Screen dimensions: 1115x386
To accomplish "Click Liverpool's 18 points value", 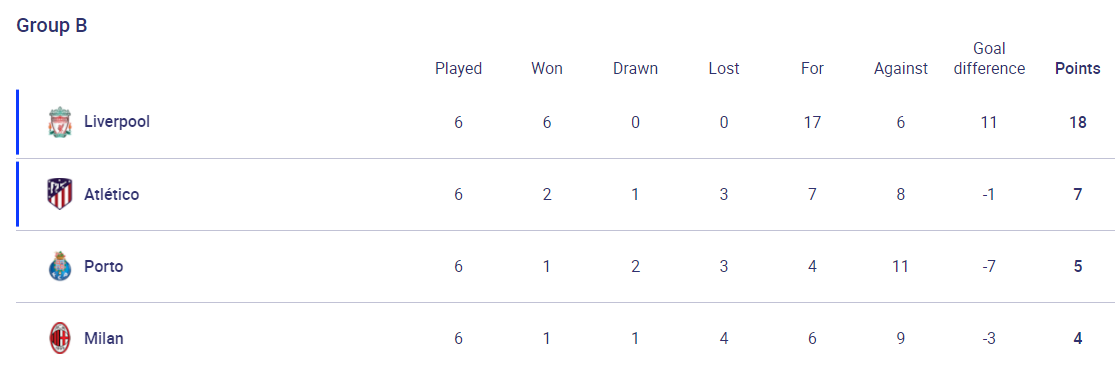I will point(1078,122).
